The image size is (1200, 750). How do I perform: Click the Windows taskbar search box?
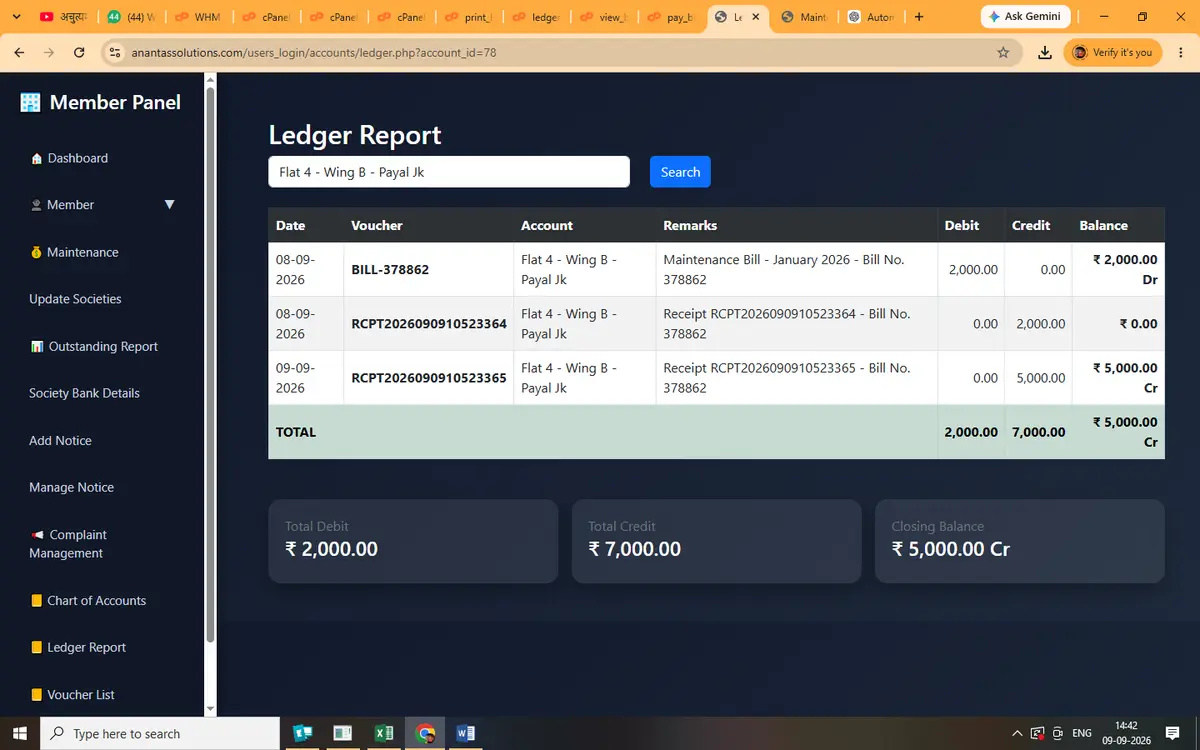tap(160, 733)
